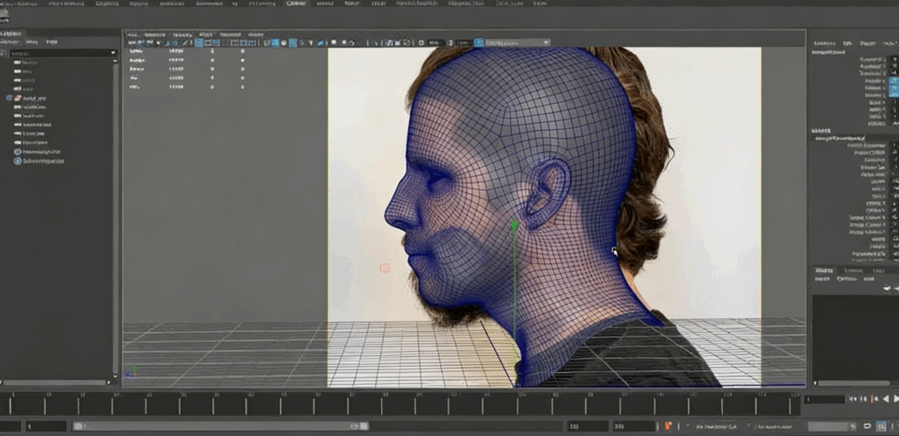Switch to the Display tab in layer editor

823,270
